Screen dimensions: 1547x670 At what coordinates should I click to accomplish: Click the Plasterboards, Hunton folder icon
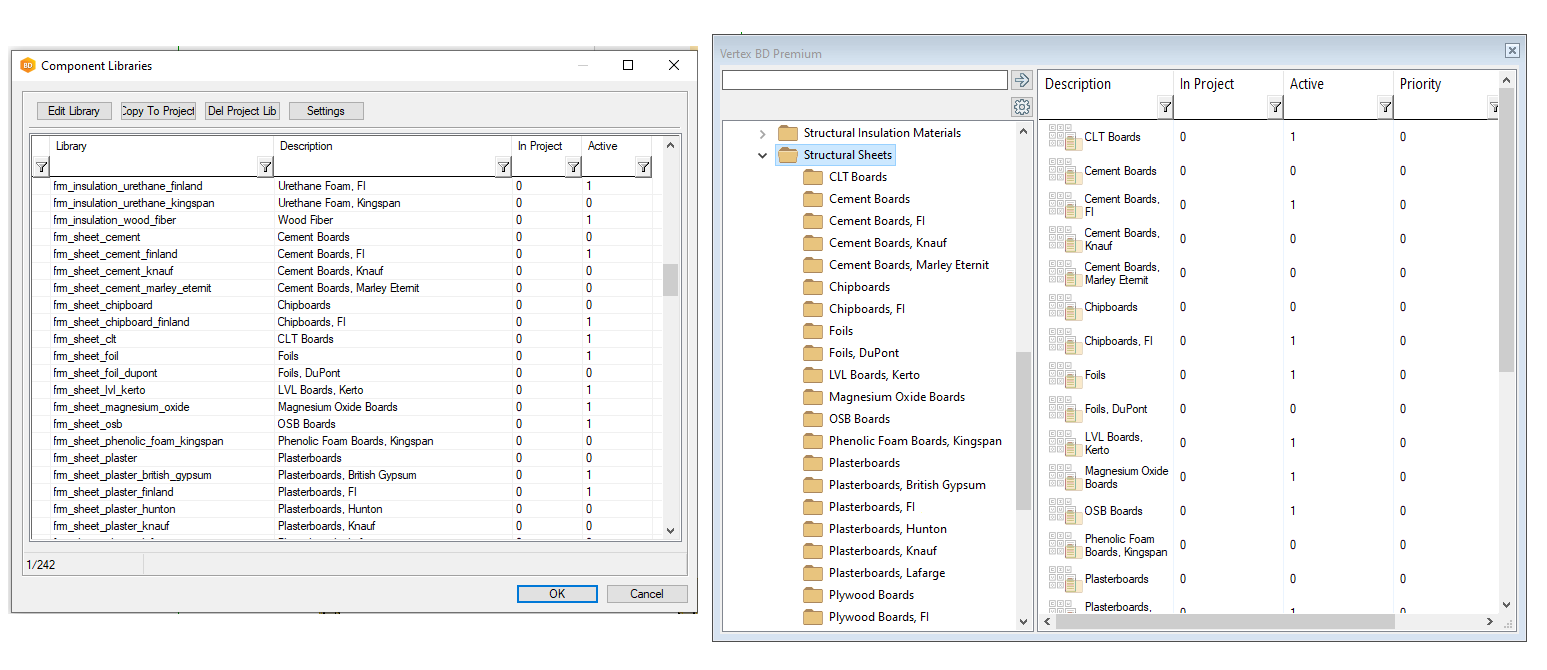[x=813, y=529]
